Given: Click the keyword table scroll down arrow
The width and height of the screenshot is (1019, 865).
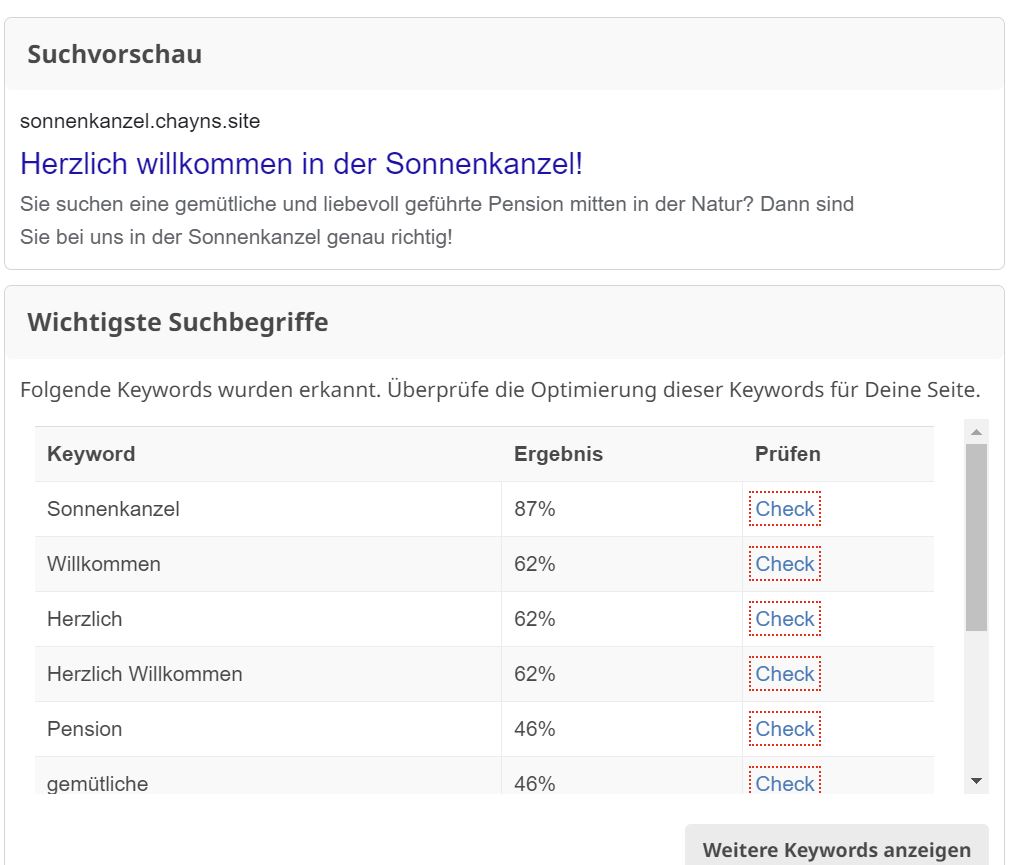Looking at the screenshot, I should coord(976,781).
